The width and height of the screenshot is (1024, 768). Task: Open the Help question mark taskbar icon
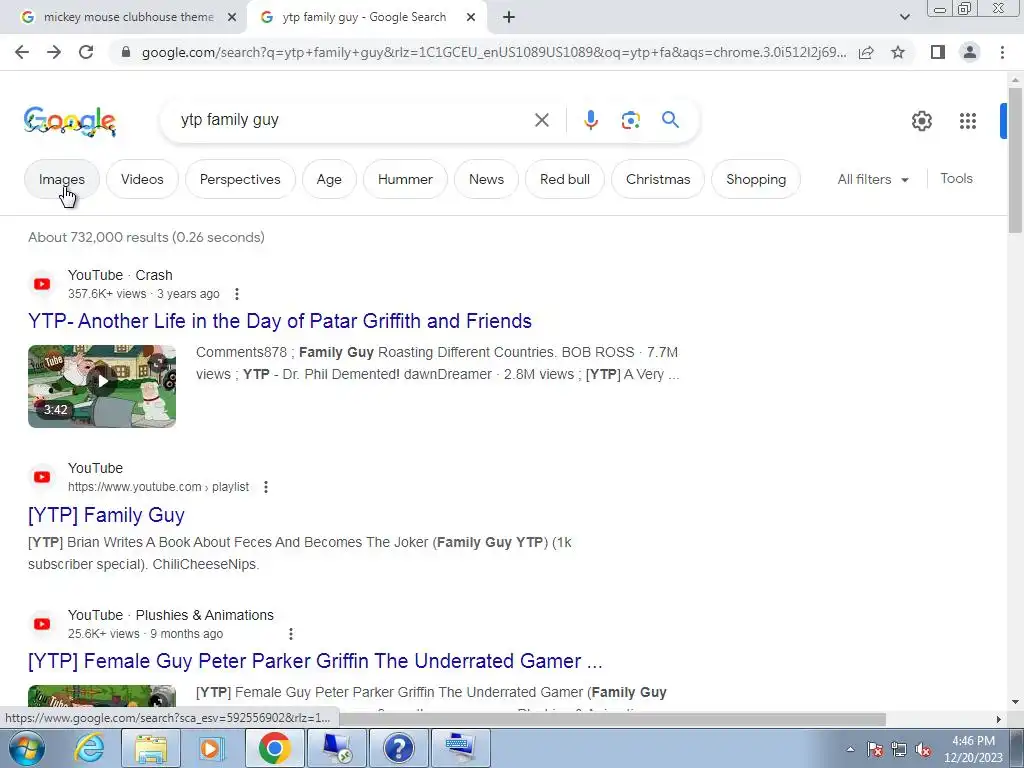(398, 748)
